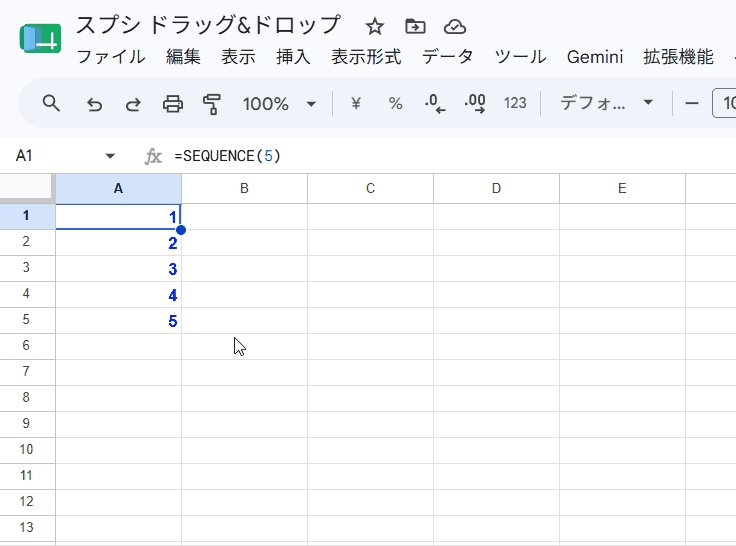This screenshot has height=546, width=736.
Task: Click the select-all corner box
Action: click(26, 187)
